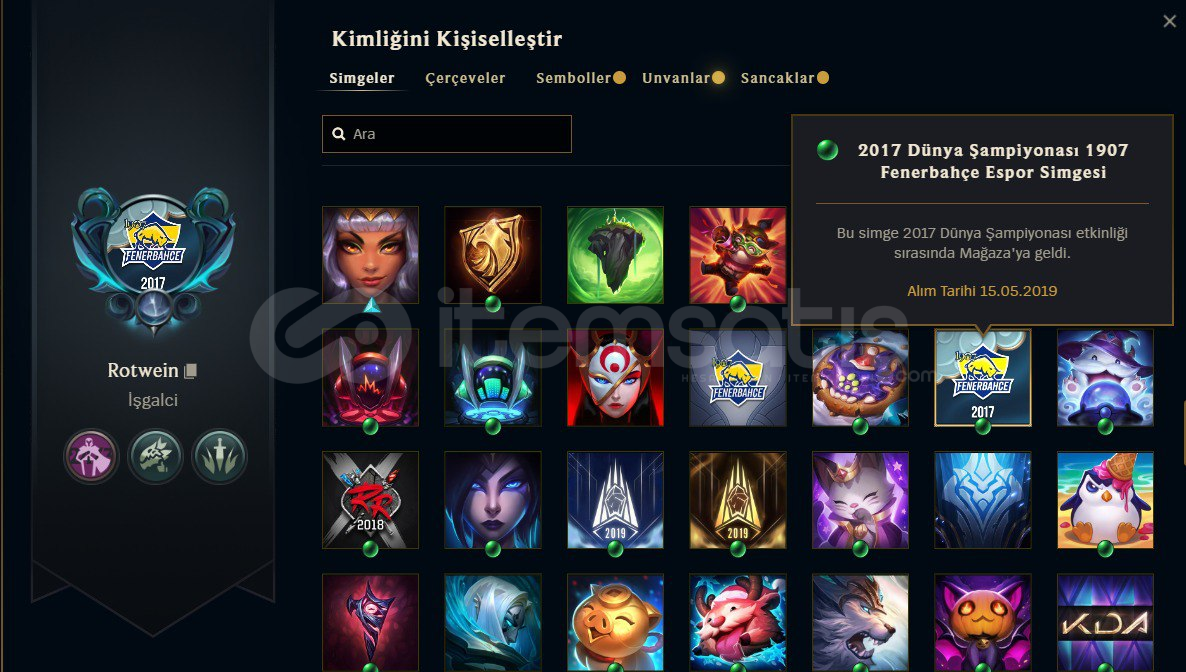
Task: Switch to the Semboller tab
Action: pyautogui.click(x=573, y=78)
